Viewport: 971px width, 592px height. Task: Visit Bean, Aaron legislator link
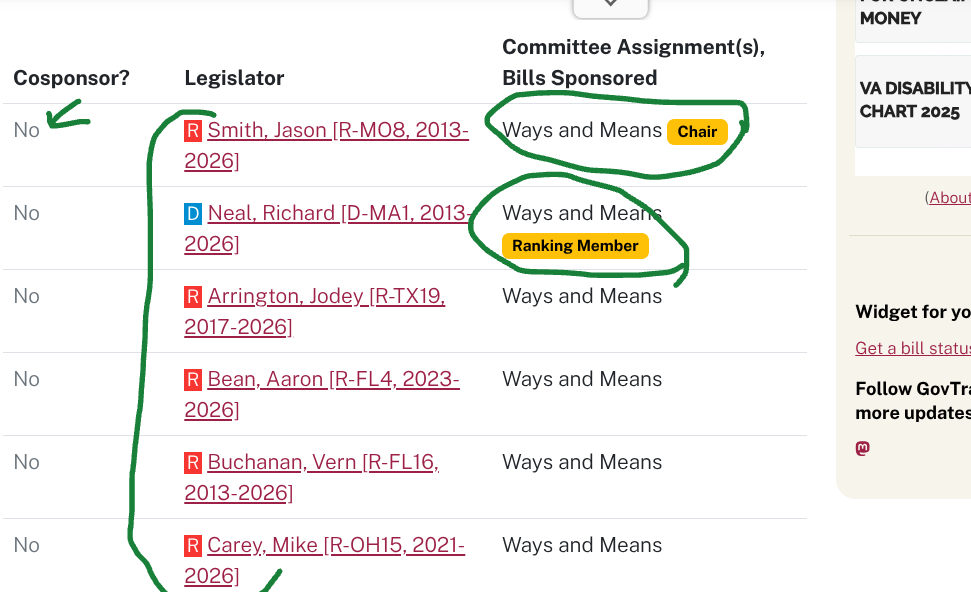click(x=333, y=379)
